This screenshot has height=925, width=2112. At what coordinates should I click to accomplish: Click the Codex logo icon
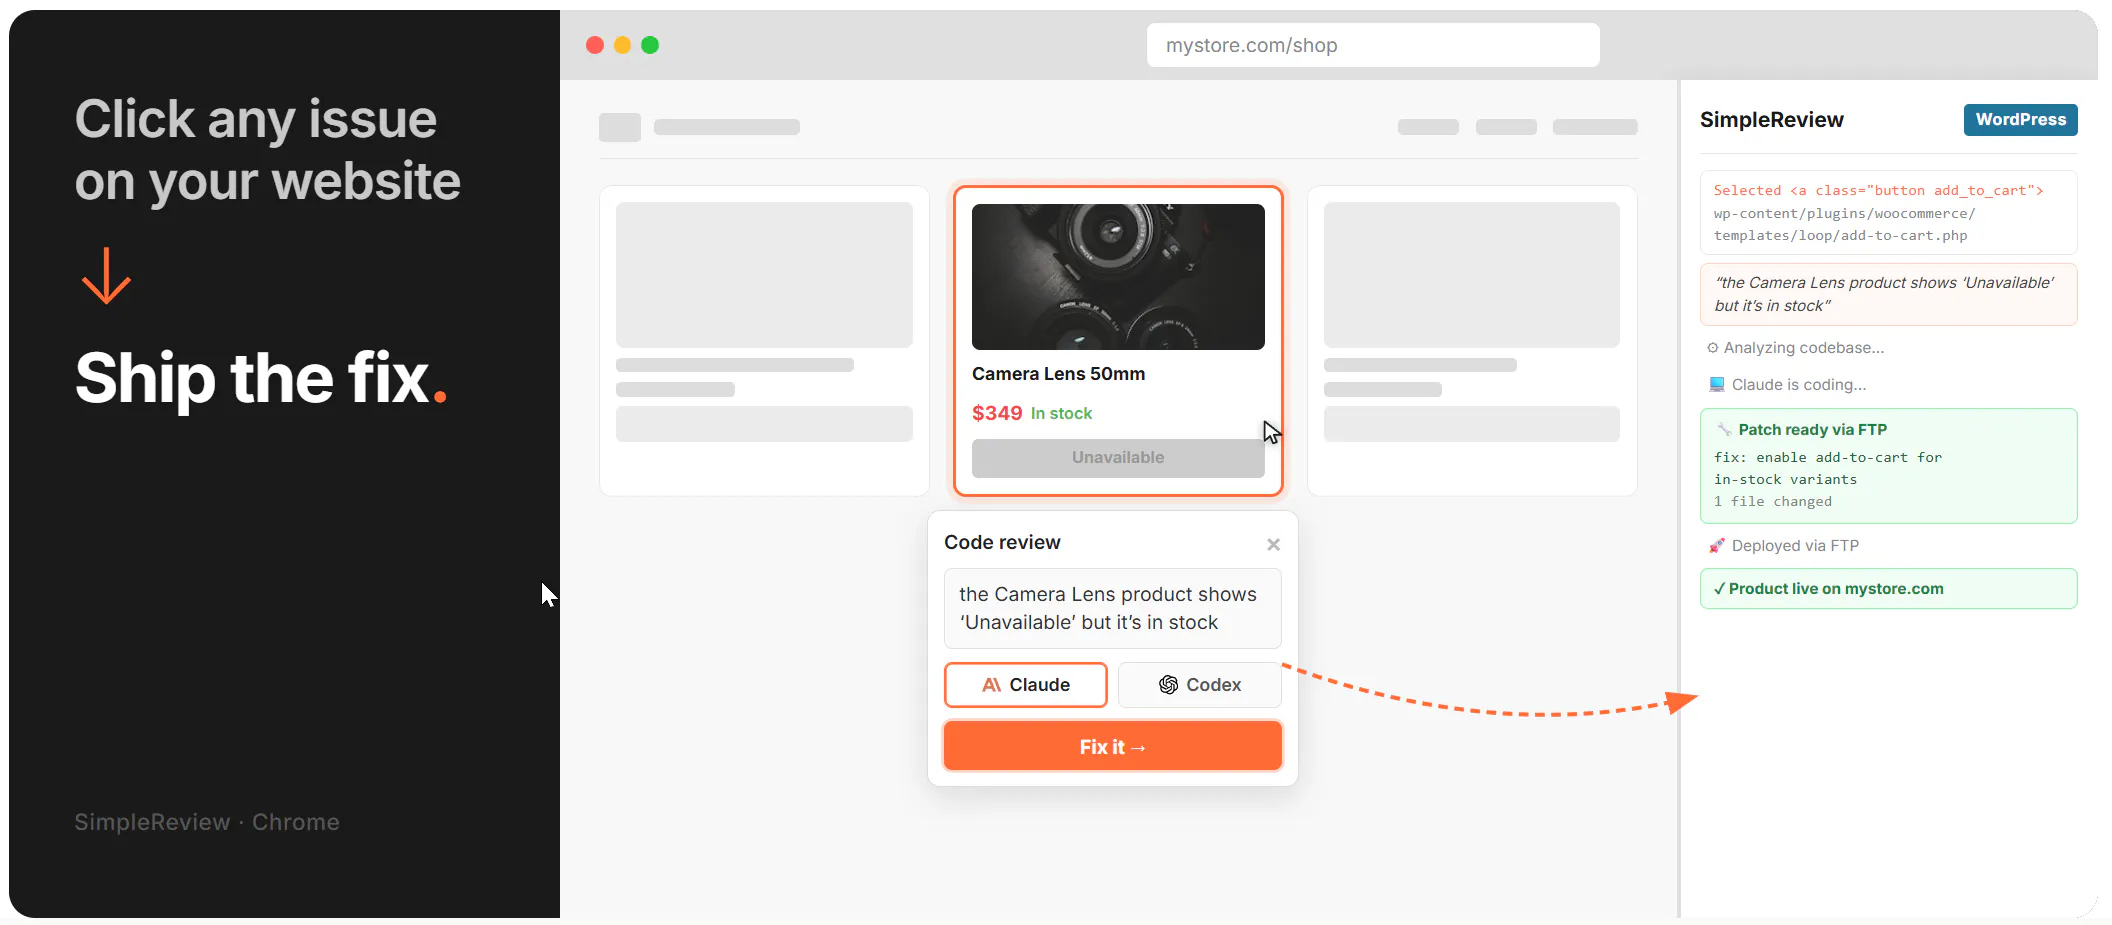tap(1168, 685)
